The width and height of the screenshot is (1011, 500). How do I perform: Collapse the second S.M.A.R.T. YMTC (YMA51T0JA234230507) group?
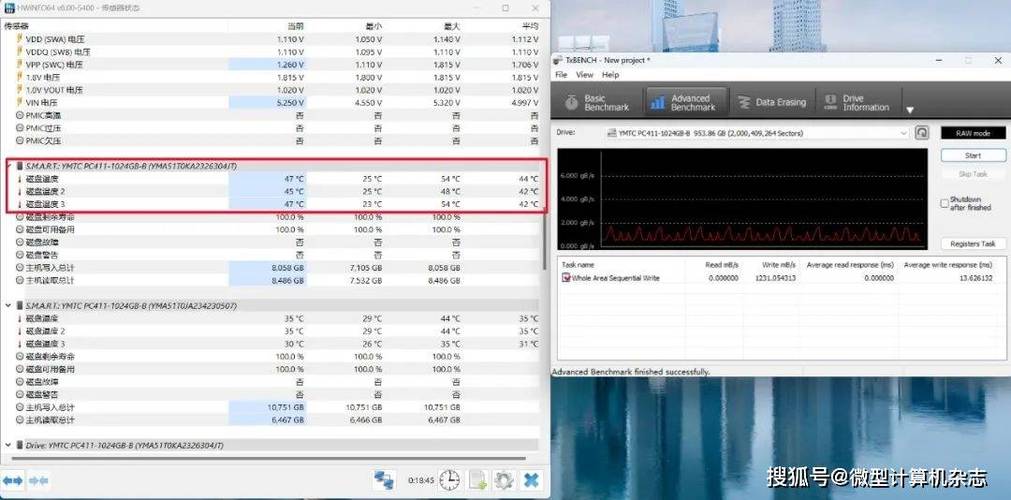8,306
